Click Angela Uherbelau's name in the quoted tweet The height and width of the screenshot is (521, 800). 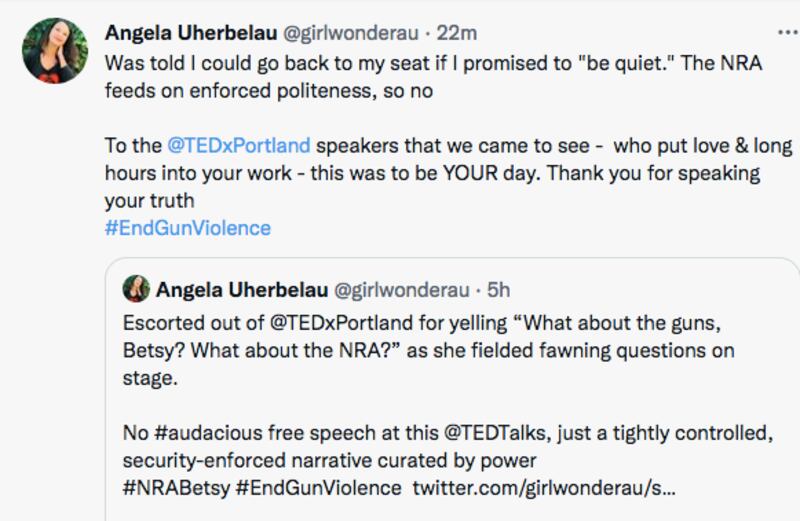click(x=238, y=290)
